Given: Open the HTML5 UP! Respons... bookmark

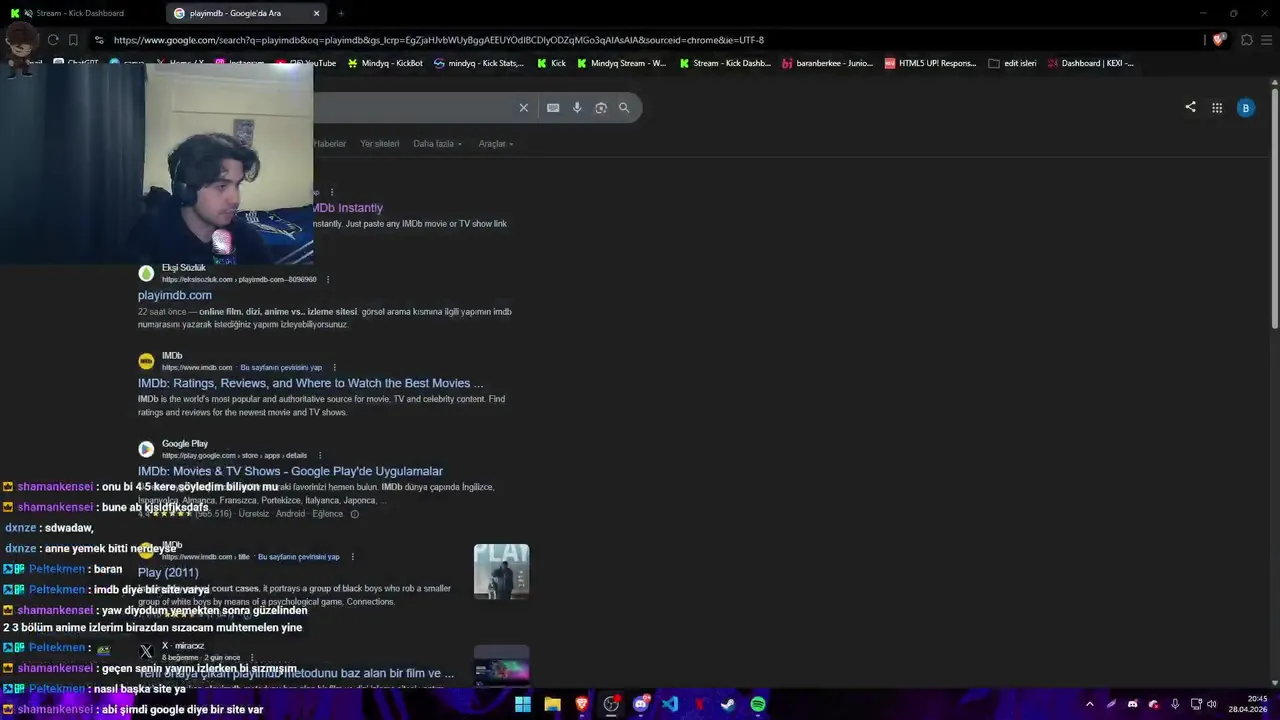Looking at the screenshot, I should click(930, 63).
